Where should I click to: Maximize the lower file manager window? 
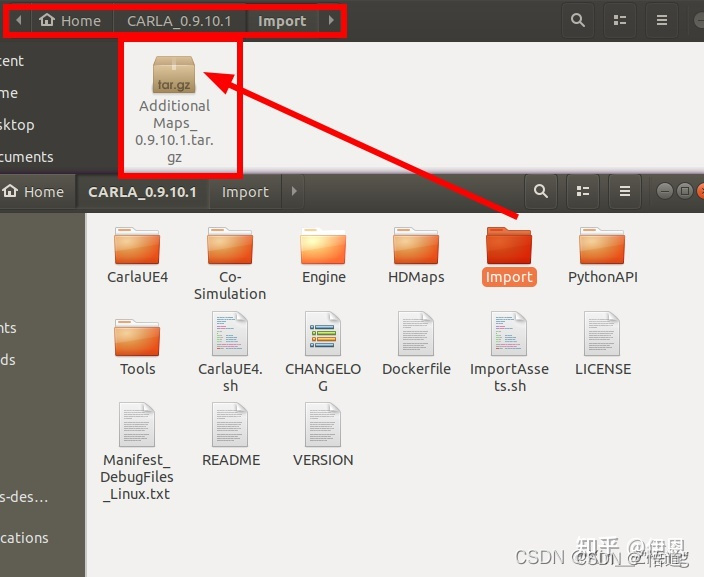tap(685, 191)
